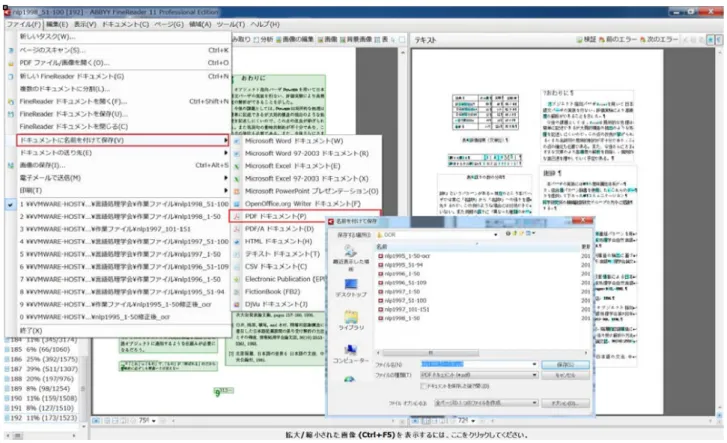Click the 背景画像 area tool in the toolbar

343,40
